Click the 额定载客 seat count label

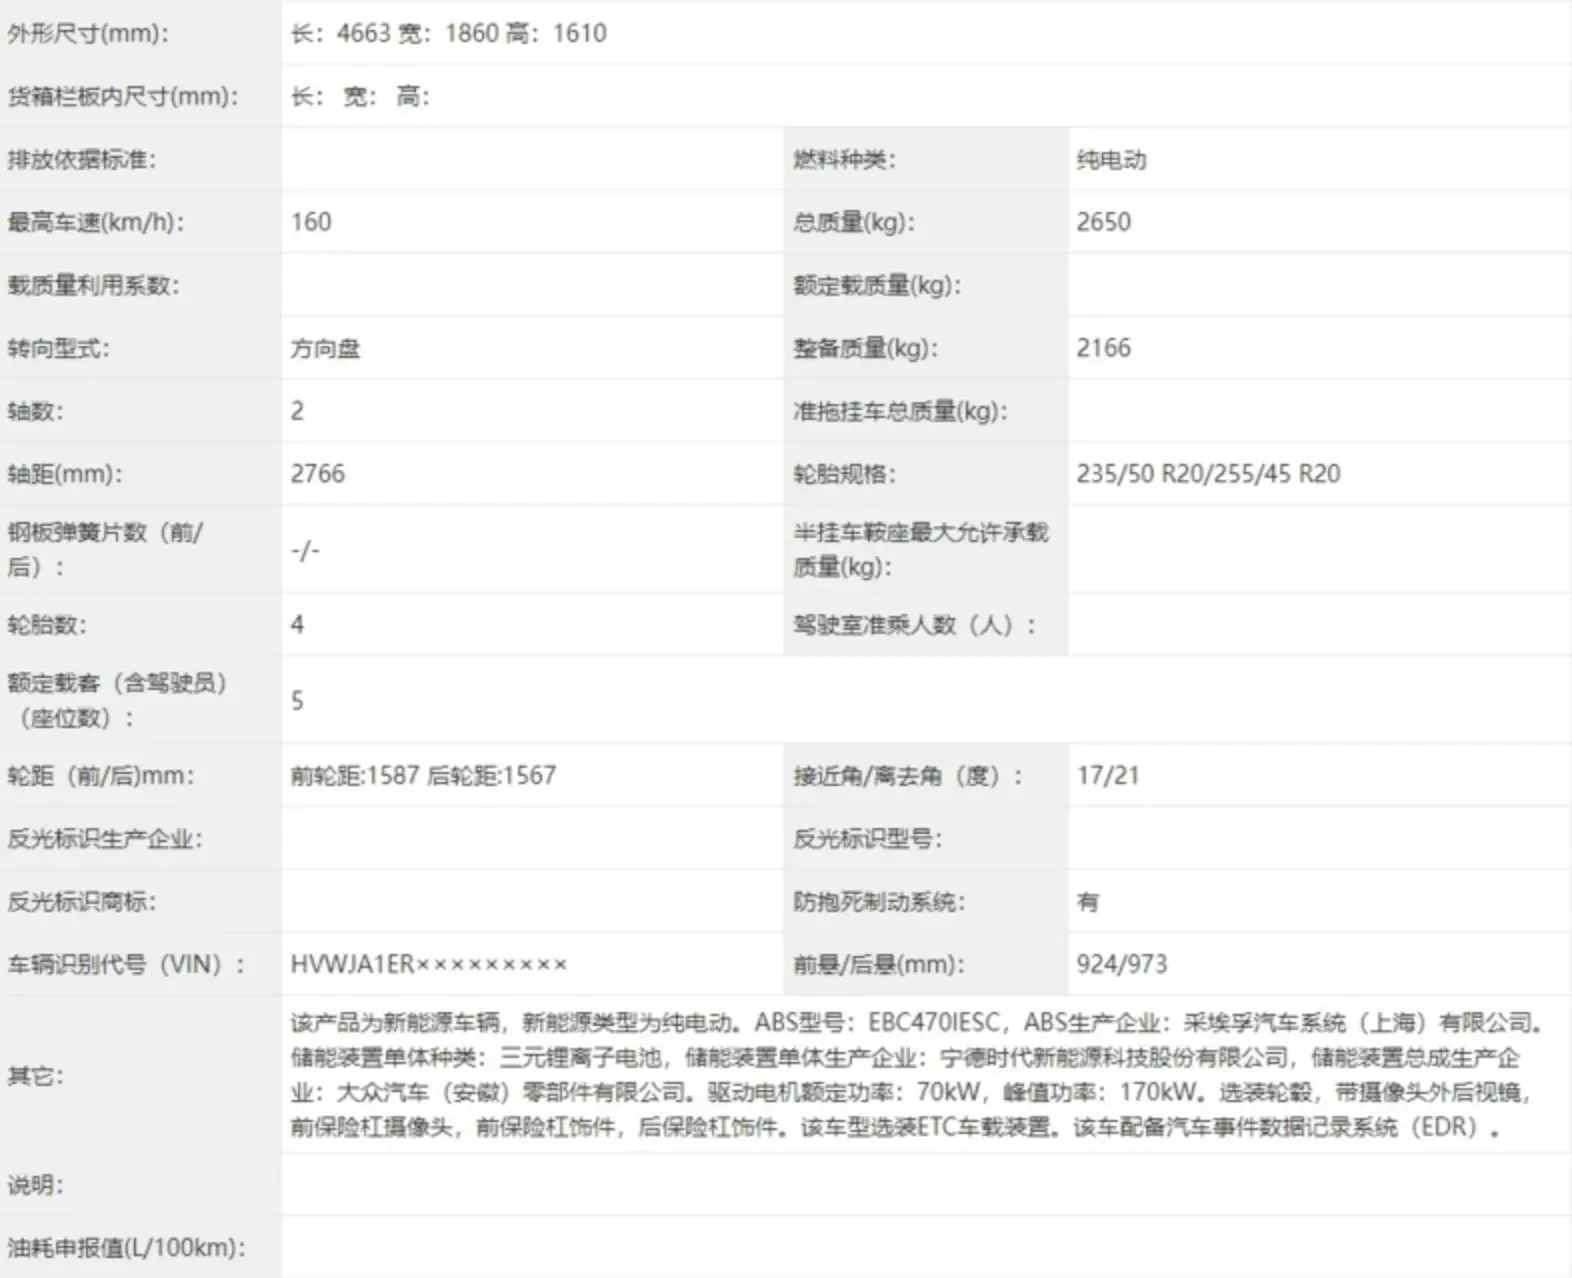117,700
